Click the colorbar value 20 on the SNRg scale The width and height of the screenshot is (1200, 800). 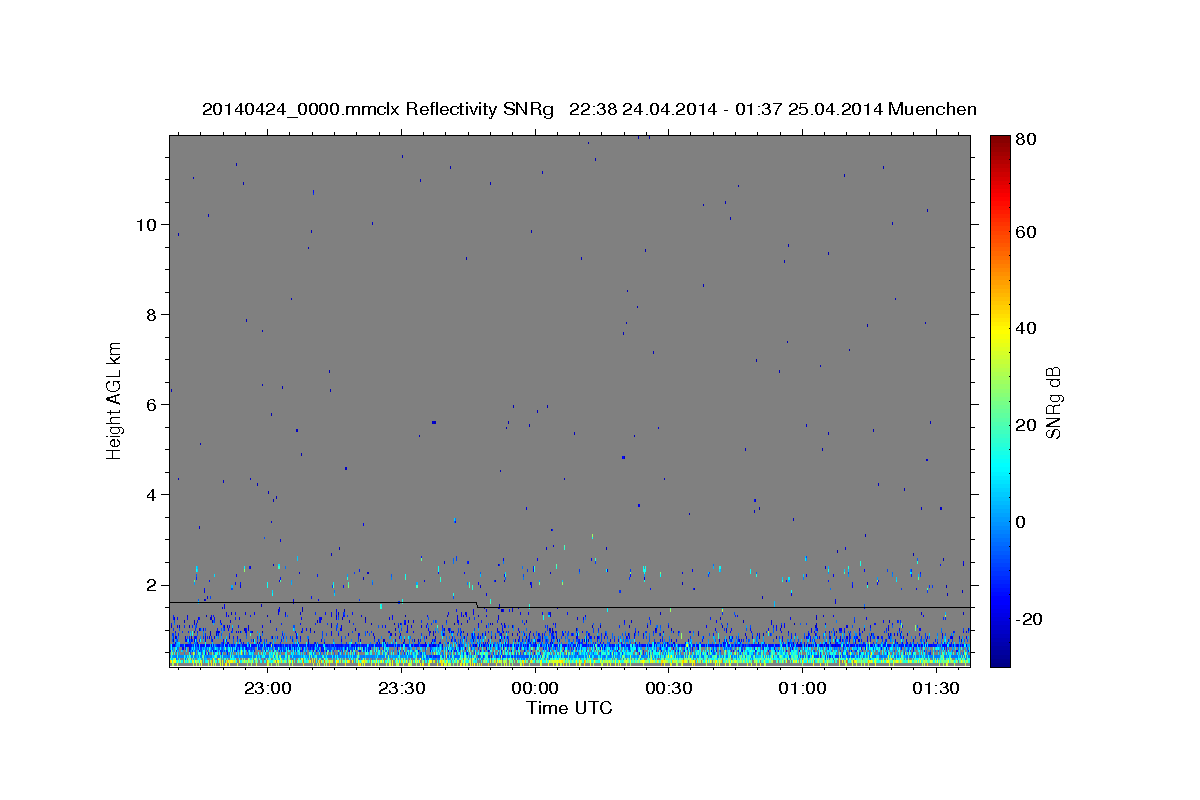pos(1025,425)
